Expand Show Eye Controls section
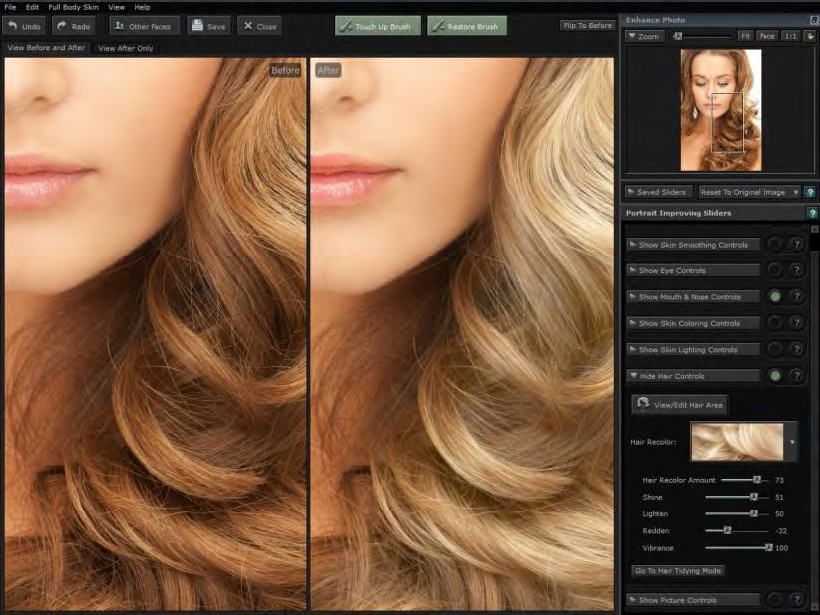 click(692, 270)
